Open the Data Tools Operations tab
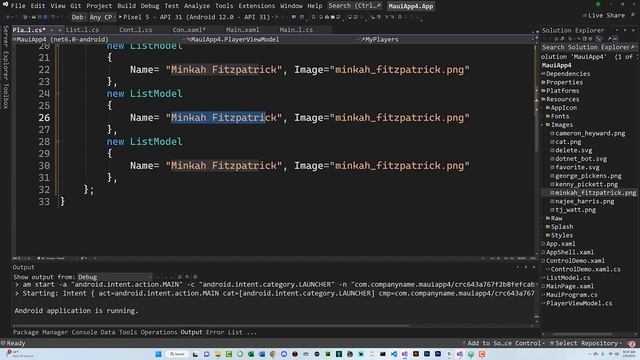This screenshot has height=360, width=640. coord(139,332)
